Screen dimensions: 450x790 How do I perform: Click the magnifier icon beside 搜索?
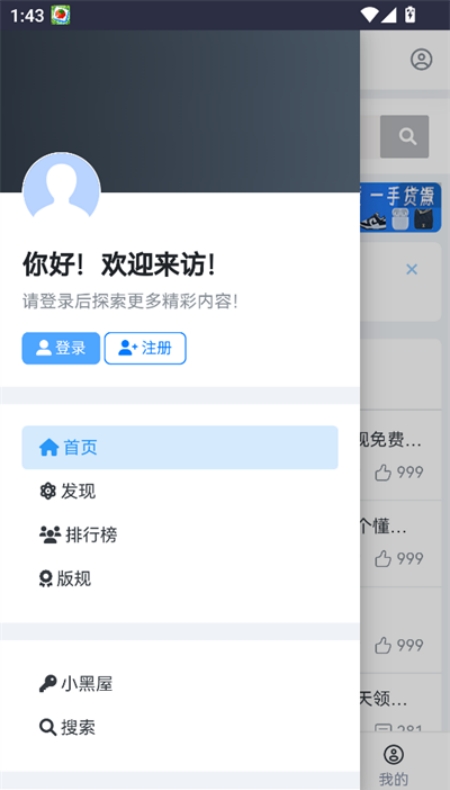click(x=48, y=728)
